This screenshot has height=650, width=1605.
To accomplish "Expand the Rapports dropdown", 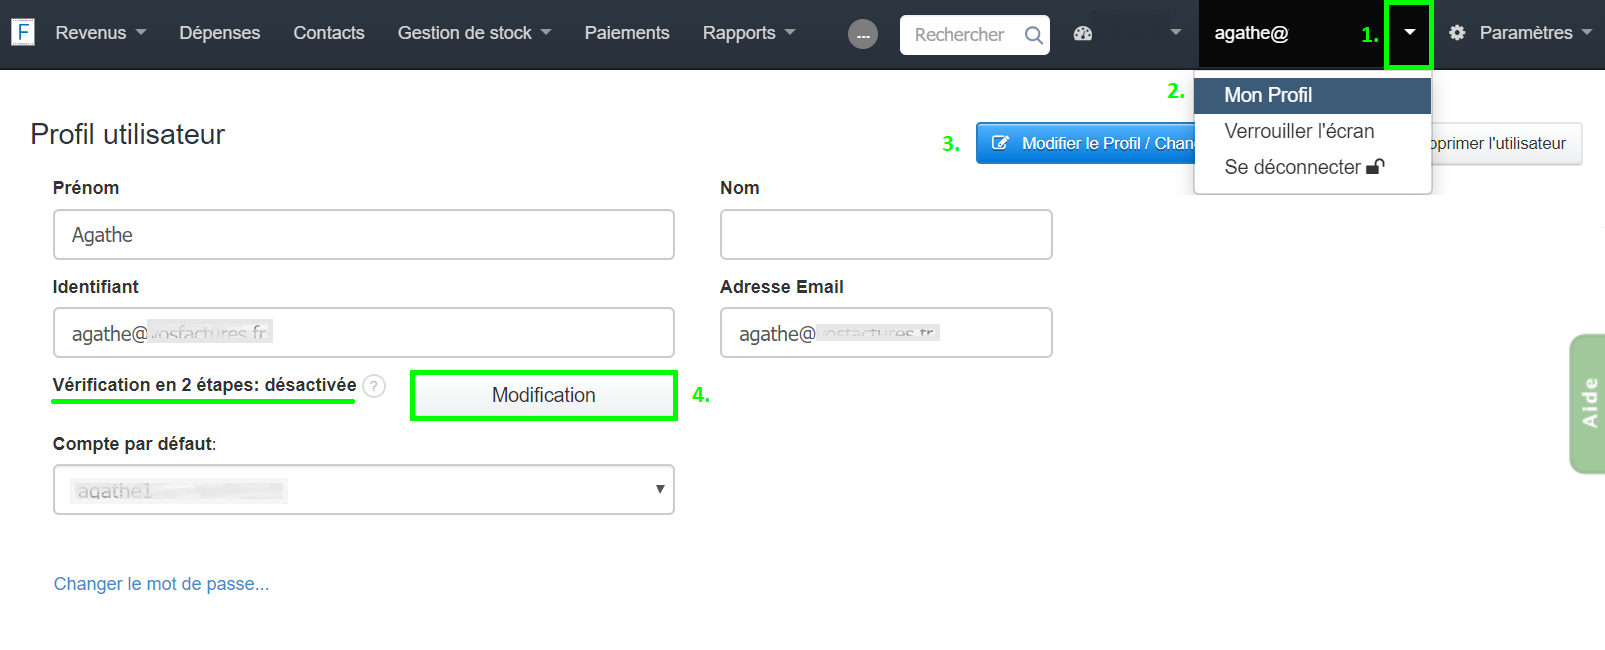I will click(749, 33).
